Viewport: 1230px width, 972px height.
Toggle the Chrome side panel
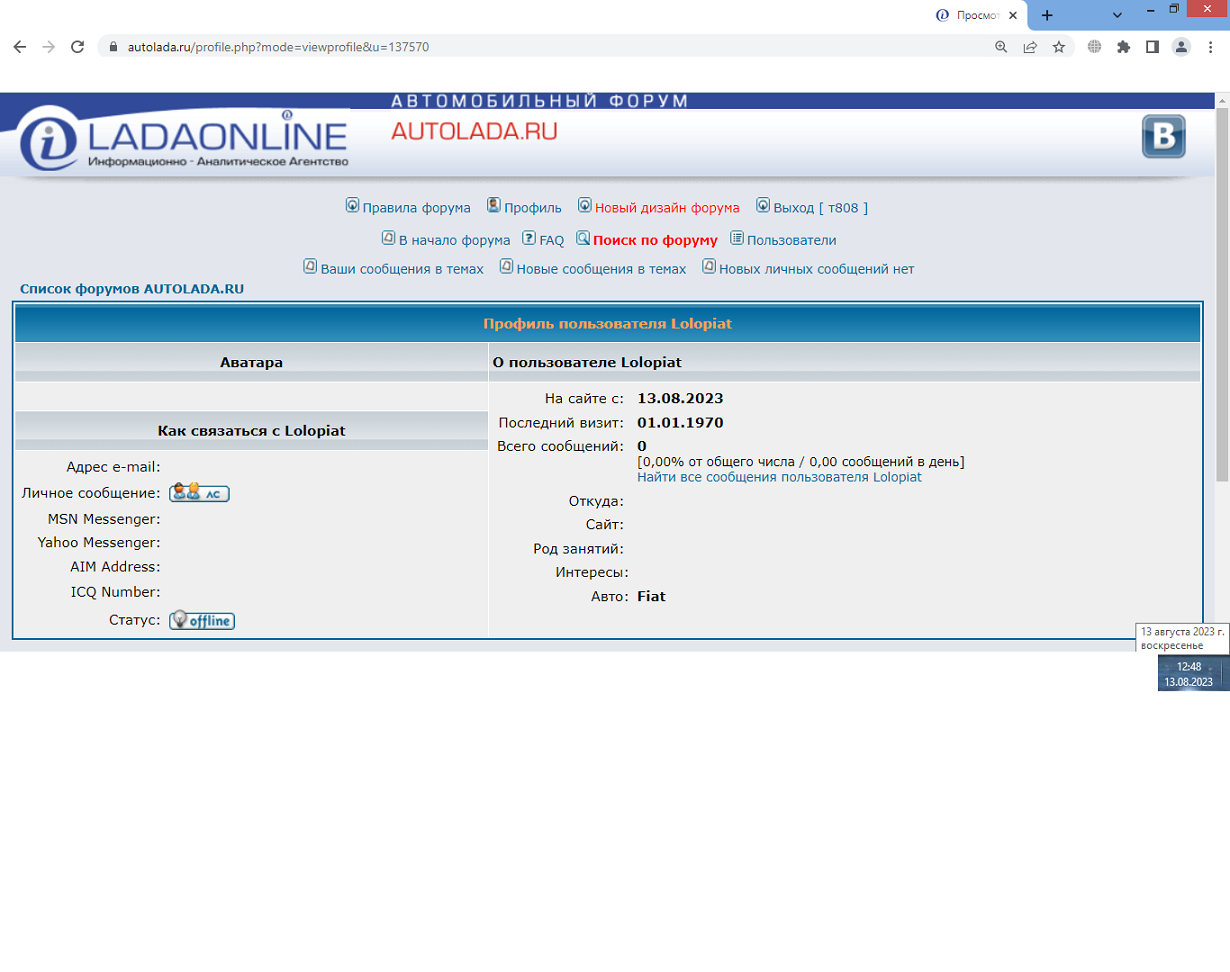click(x=1152, y=47)
